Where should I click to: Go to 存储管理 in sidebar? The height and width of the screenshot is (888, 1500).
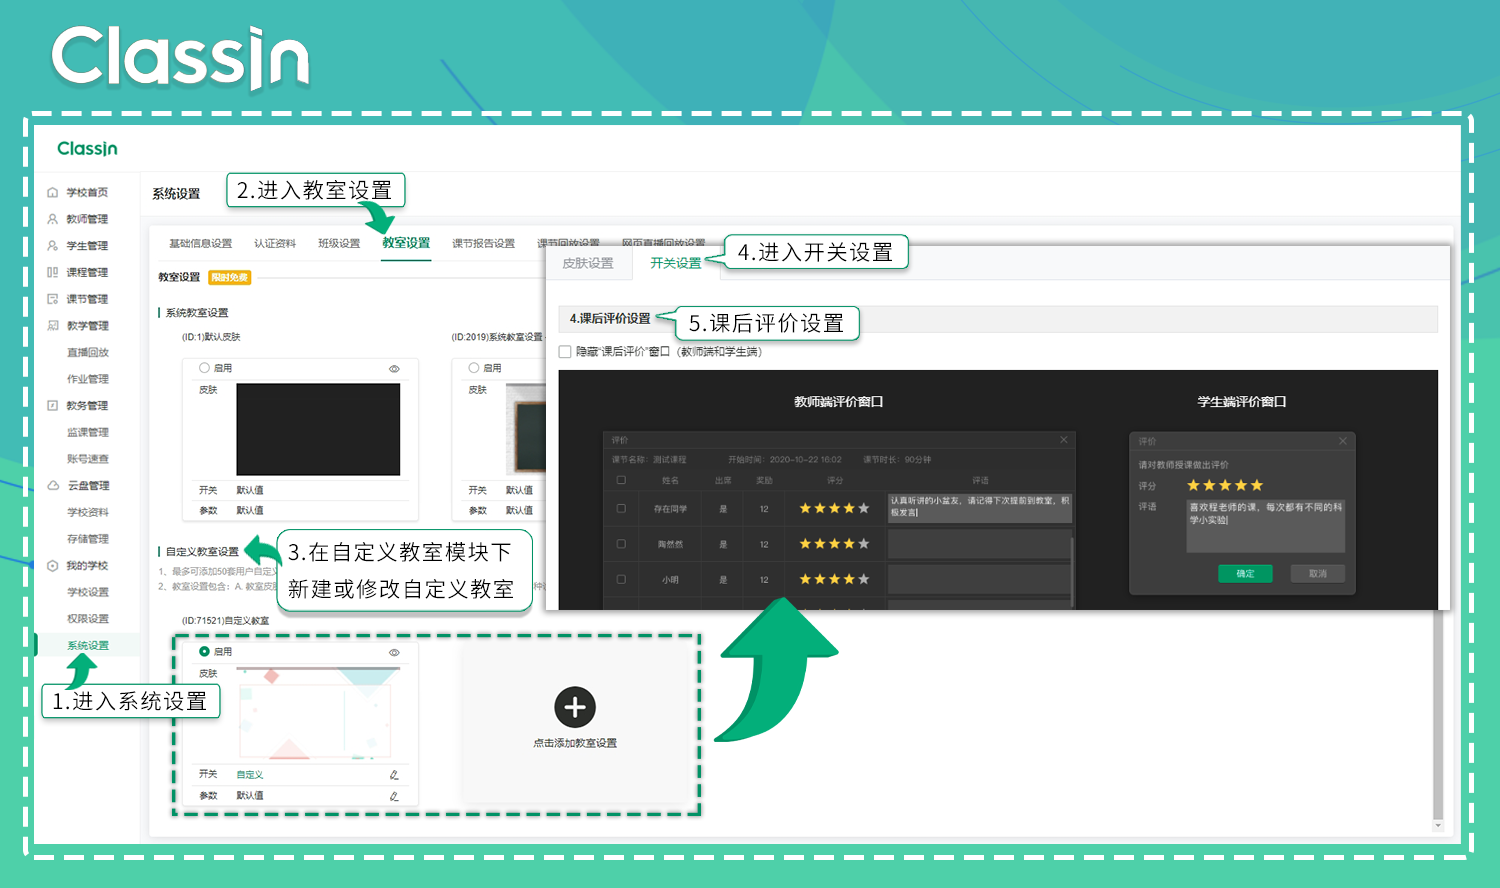(88, 539)
